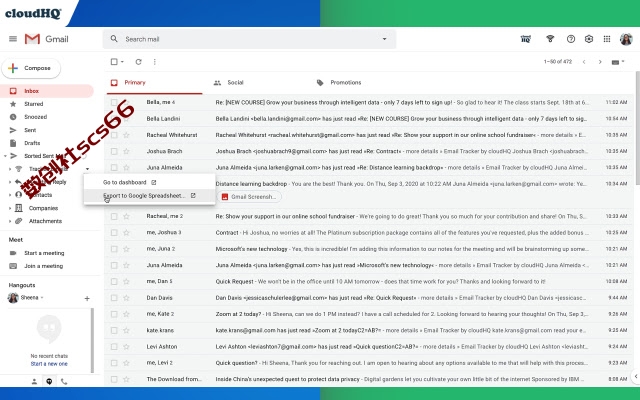Screen dimensions: 640x400
Task: Select the Juna Almeida Distance learning checkbox
Action: pyautogui.click(x=114, y=167)
